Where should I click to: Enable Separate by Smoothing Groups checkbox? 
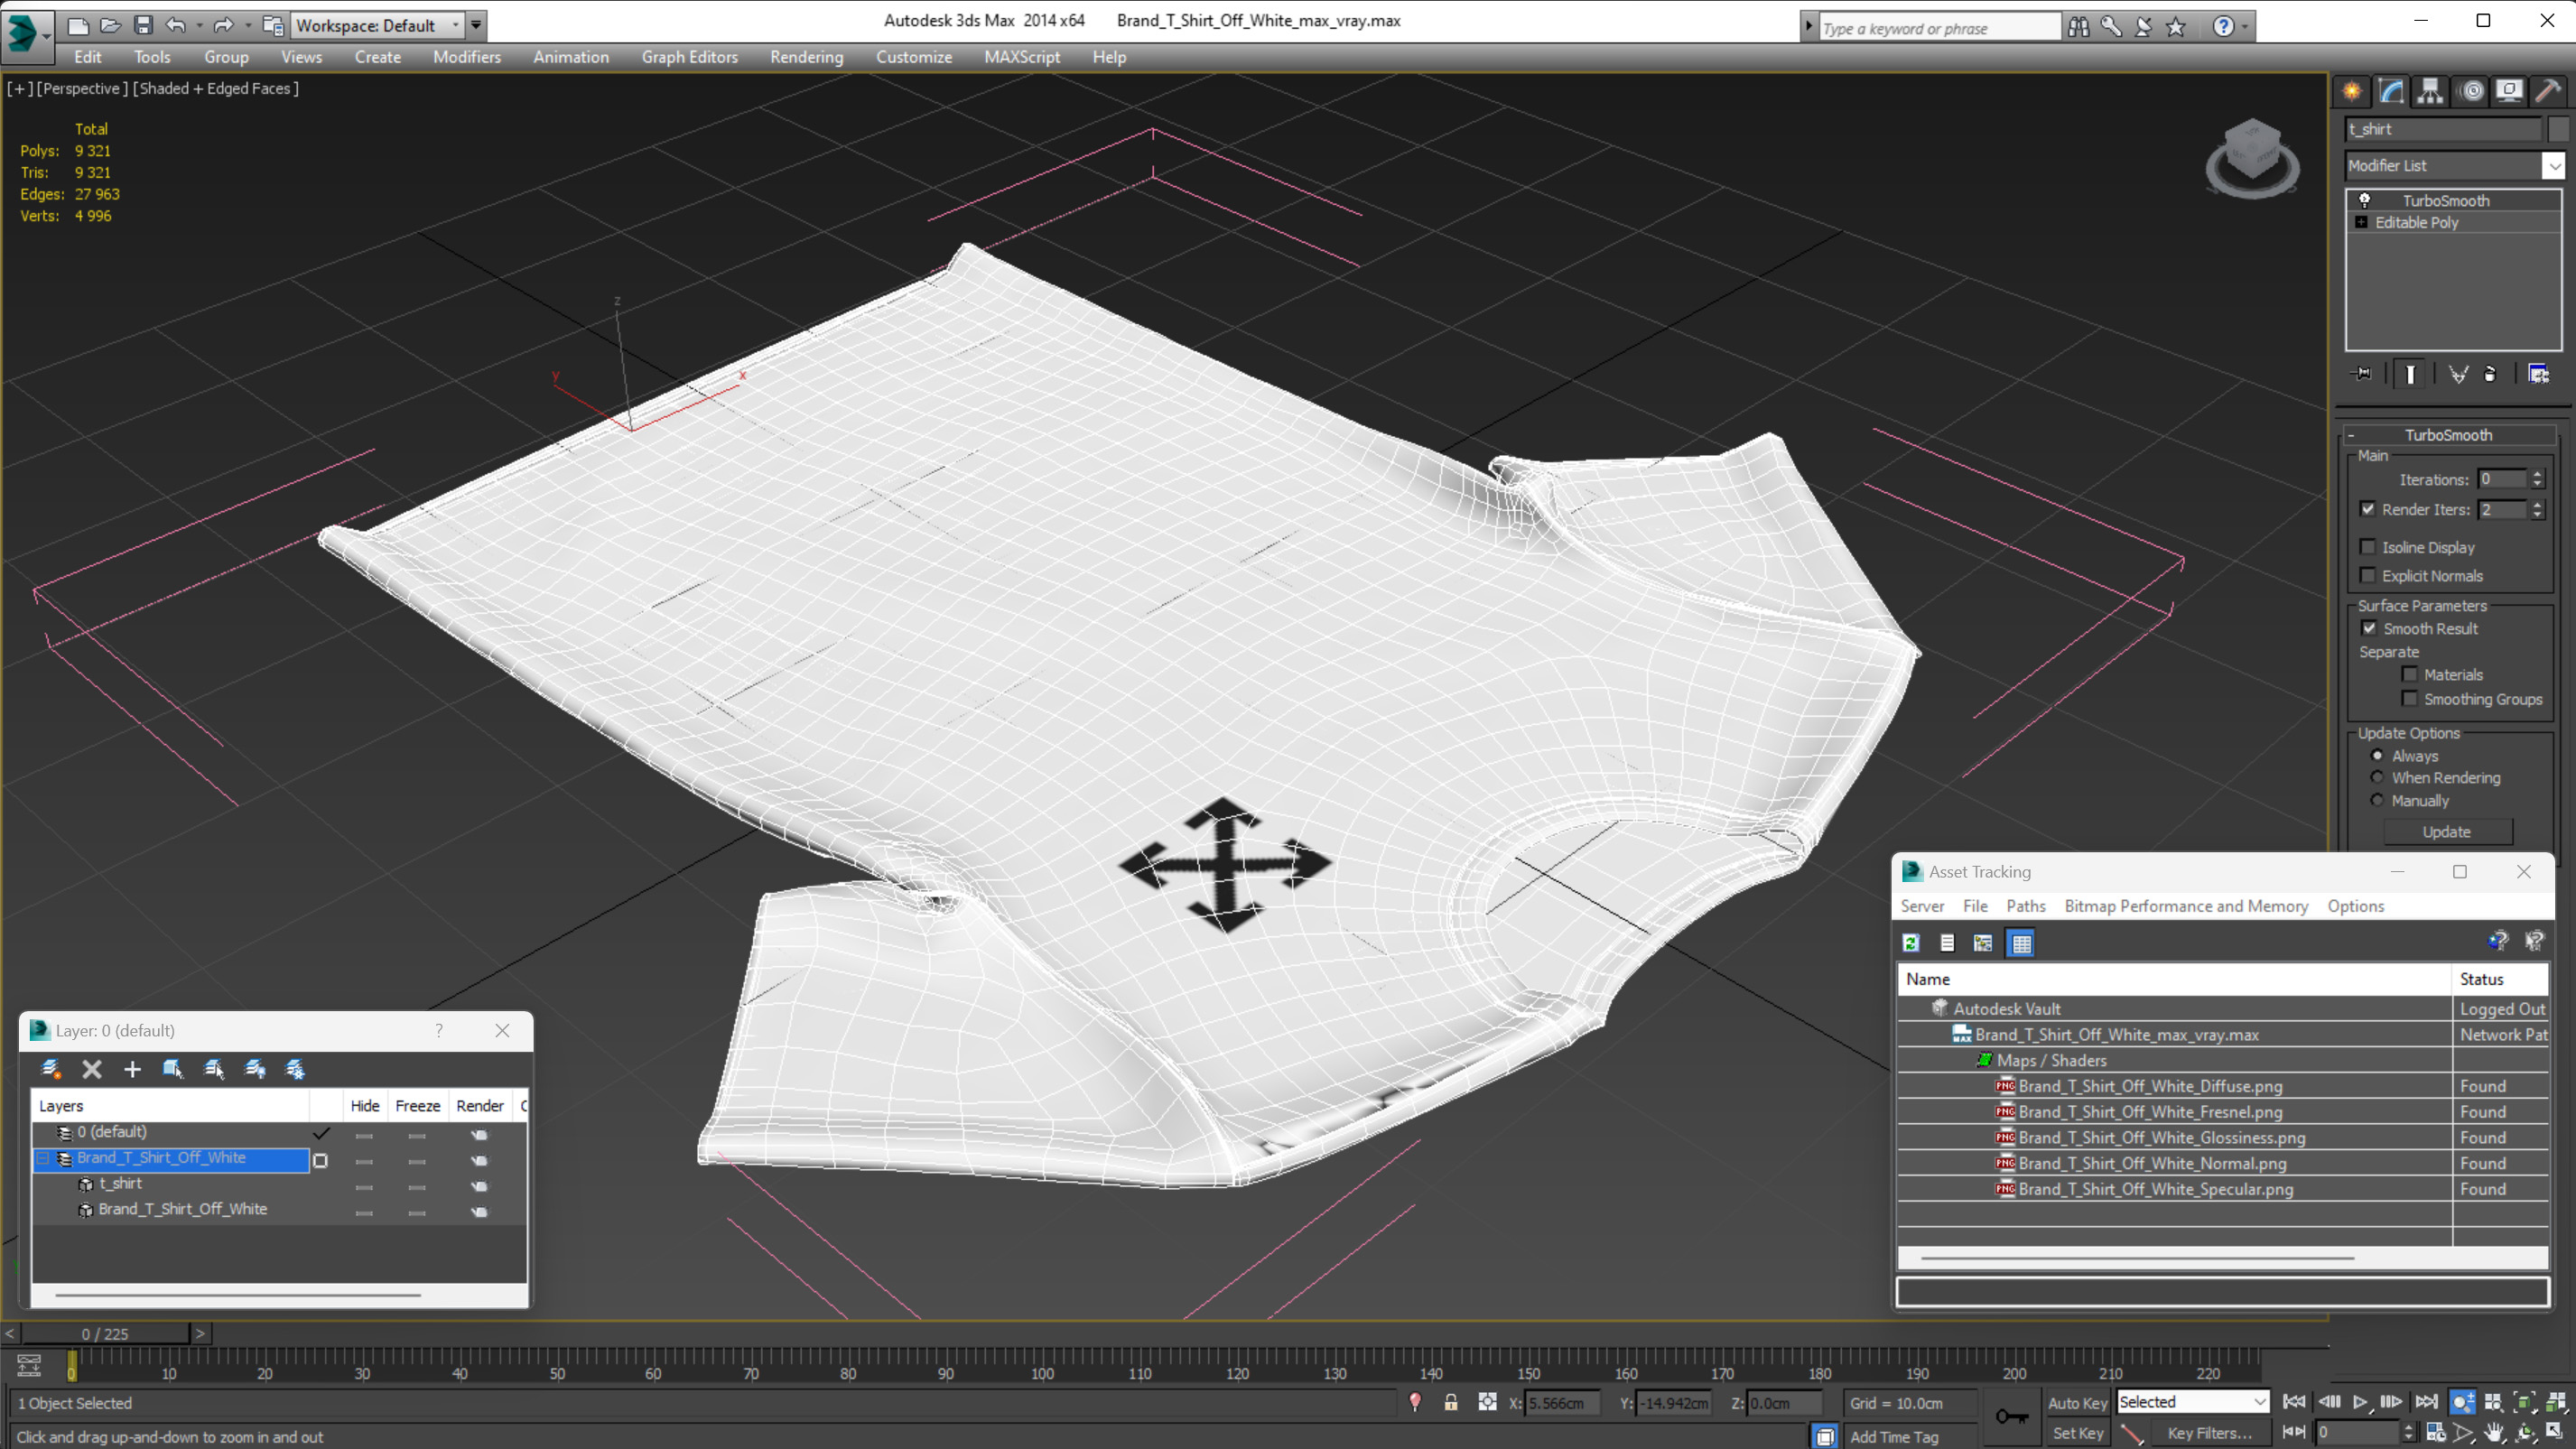click(2410, 699)
